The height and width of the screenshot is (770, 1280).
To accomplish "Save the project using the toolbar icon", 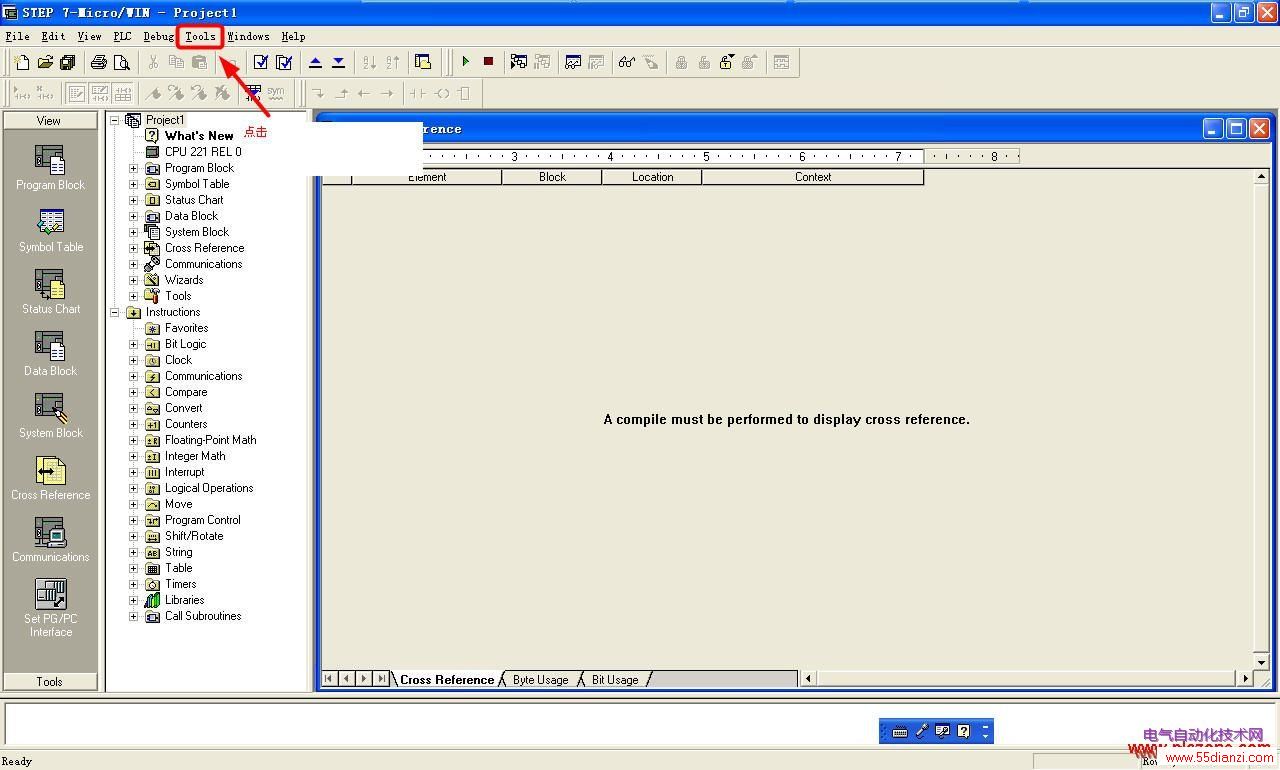I will tap(68, 62).
